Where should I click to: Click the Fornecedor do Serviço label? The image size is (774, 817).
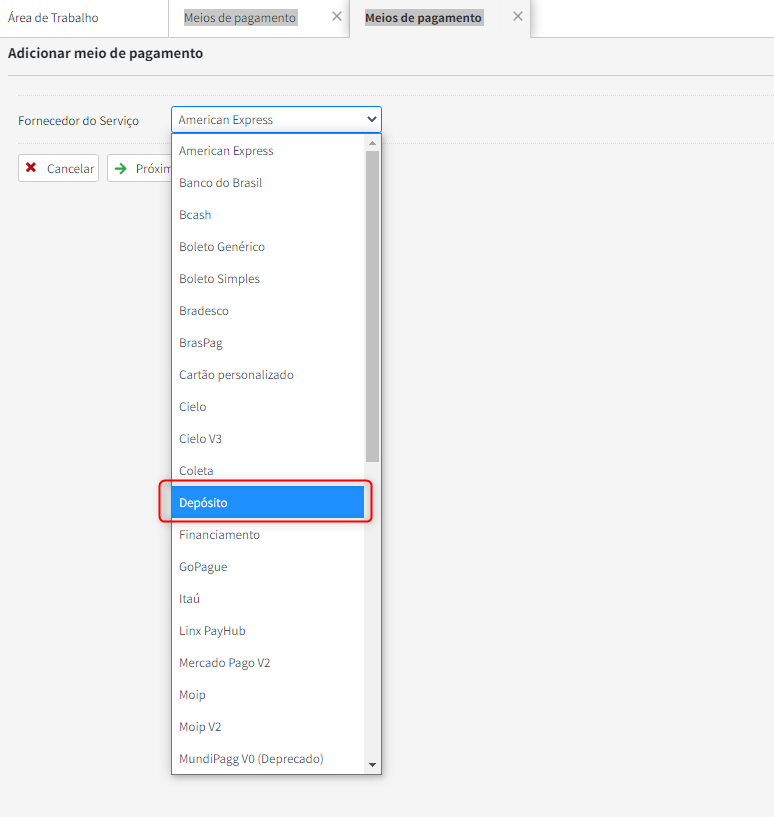point(78,120)
